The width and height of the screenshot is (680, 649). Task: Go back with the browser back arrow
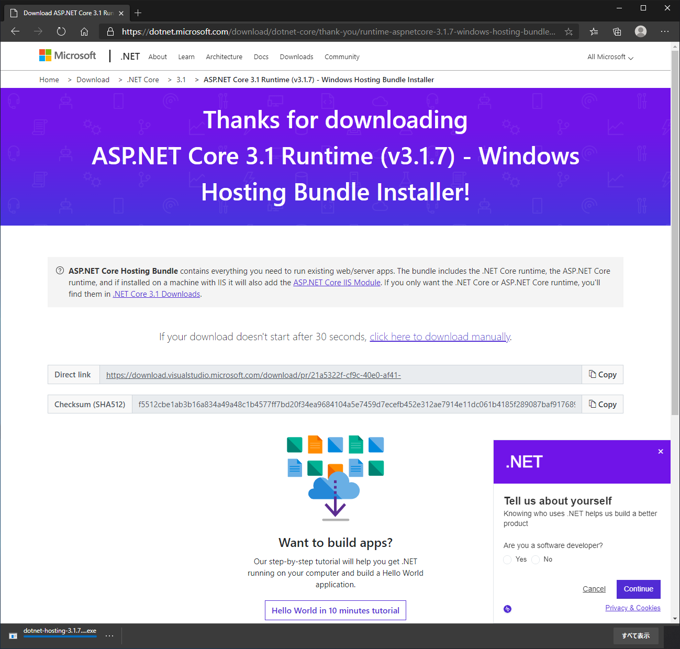pos(15,32)
